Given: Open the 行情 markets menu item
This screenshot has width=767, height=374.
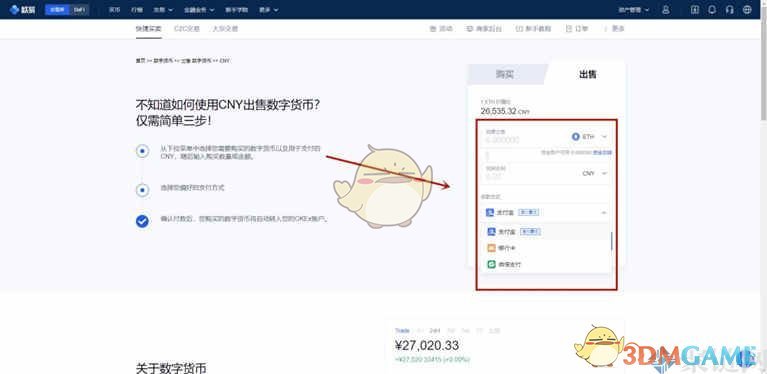Looking at the screenshot, I should (x=137, y=9).
